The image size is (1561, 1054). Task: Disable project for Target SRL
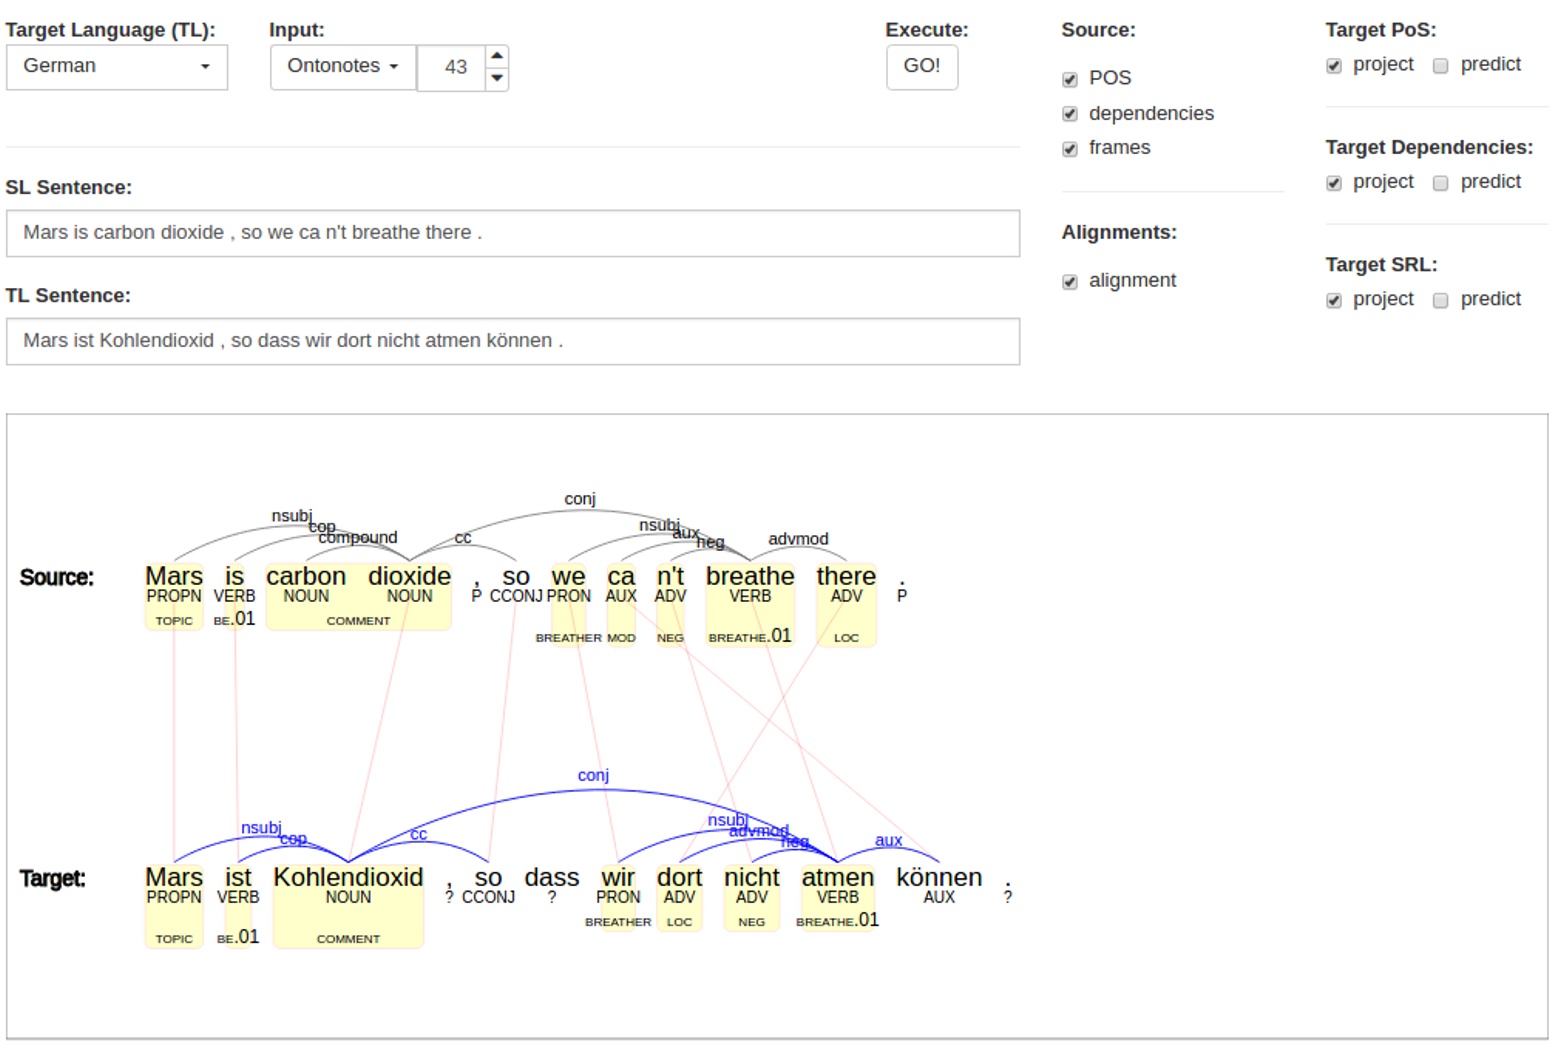click(1334, 299)
